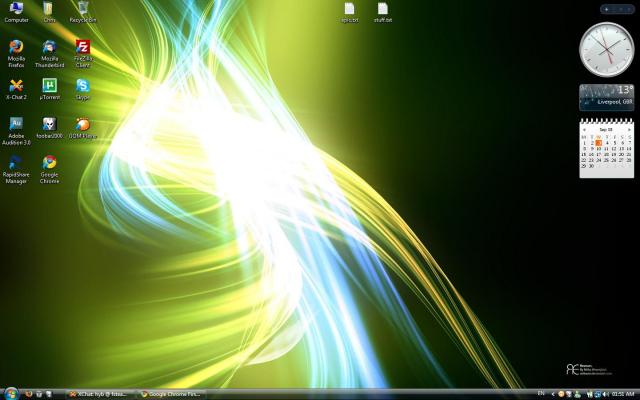Select the GOM Player desktop shortcut
Screen dimensions: 640x400
(82, 128)
